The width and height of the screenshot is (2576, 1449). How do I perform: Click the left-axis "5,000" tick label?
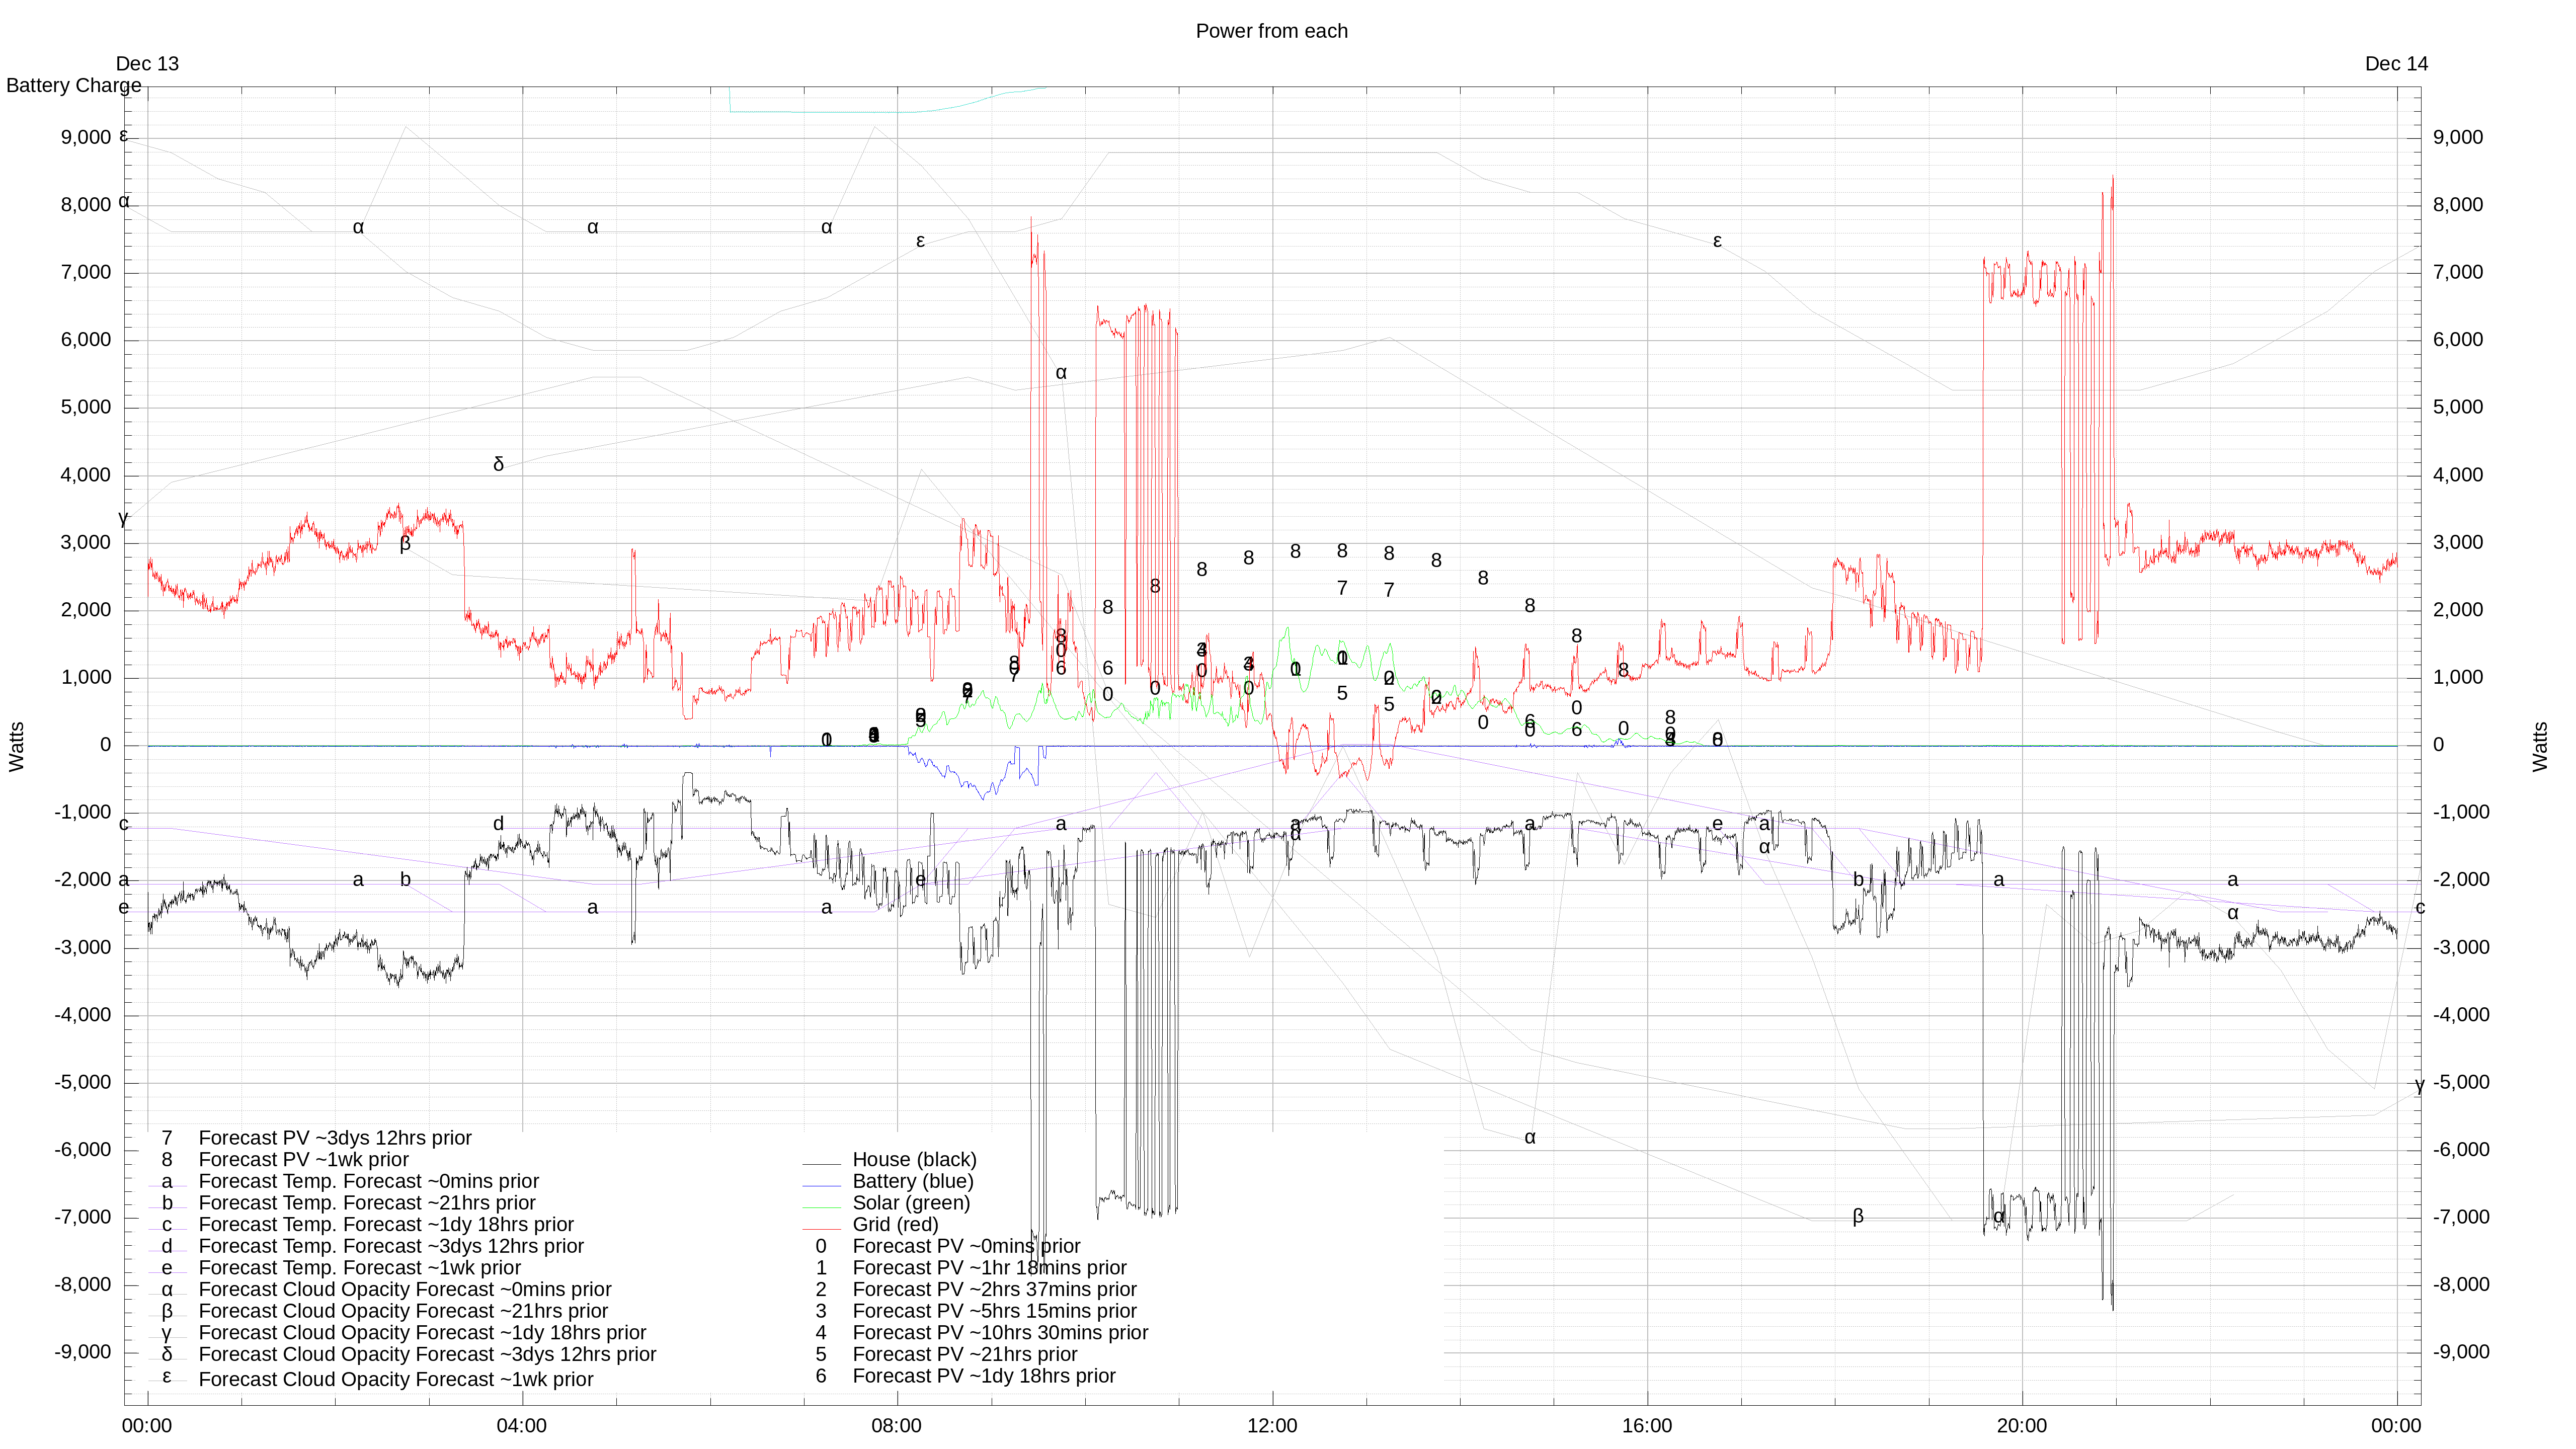pos(86,408)
